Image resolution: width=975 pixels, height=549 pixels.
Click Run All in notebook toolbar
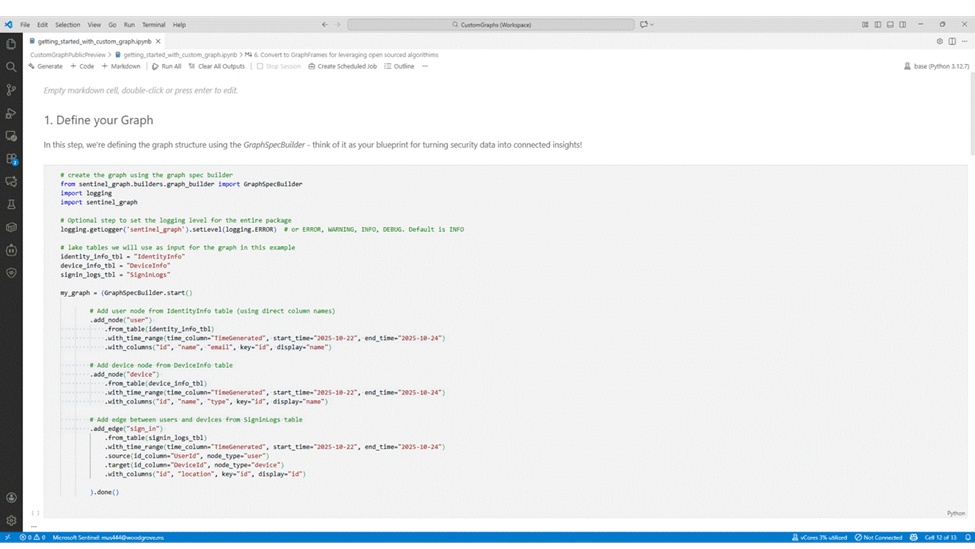[166, 66]
